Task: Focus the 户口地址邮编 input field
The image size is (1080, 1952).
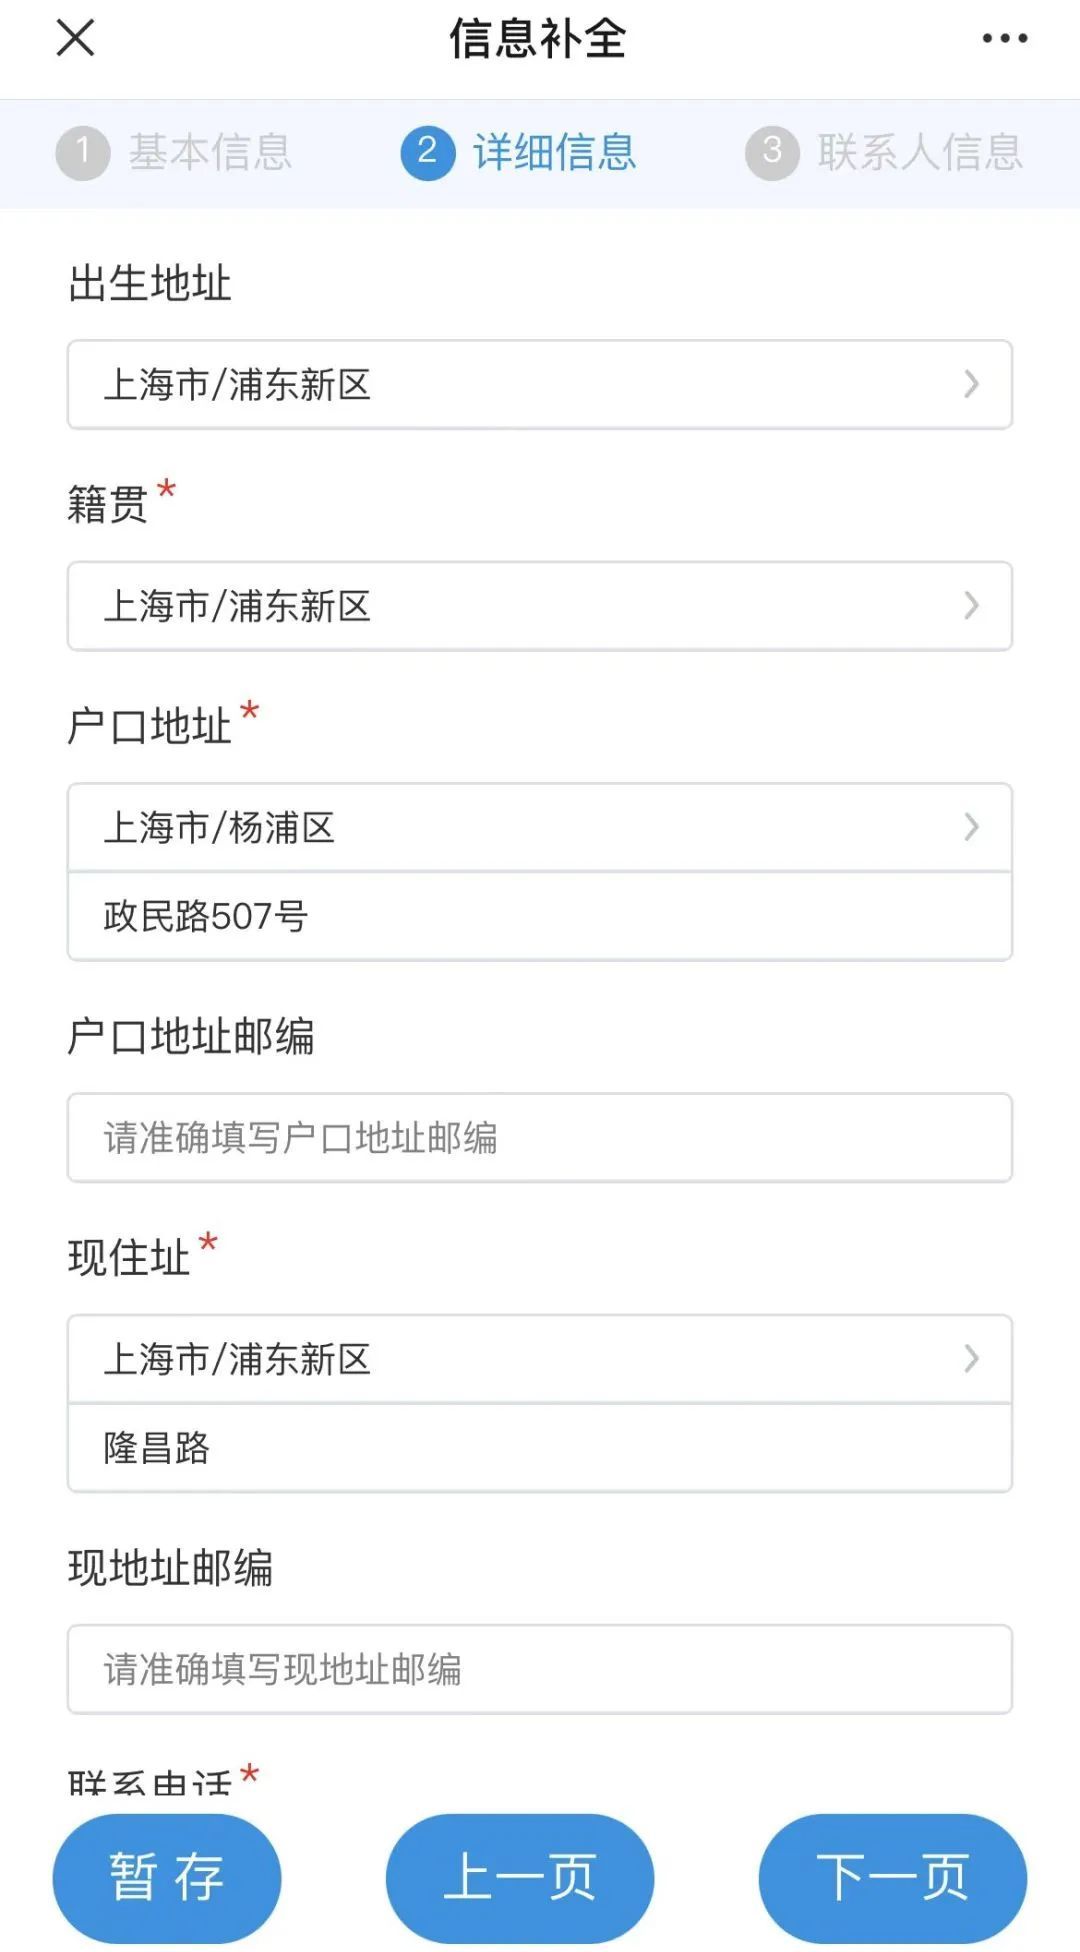Action: point(539,1138)
